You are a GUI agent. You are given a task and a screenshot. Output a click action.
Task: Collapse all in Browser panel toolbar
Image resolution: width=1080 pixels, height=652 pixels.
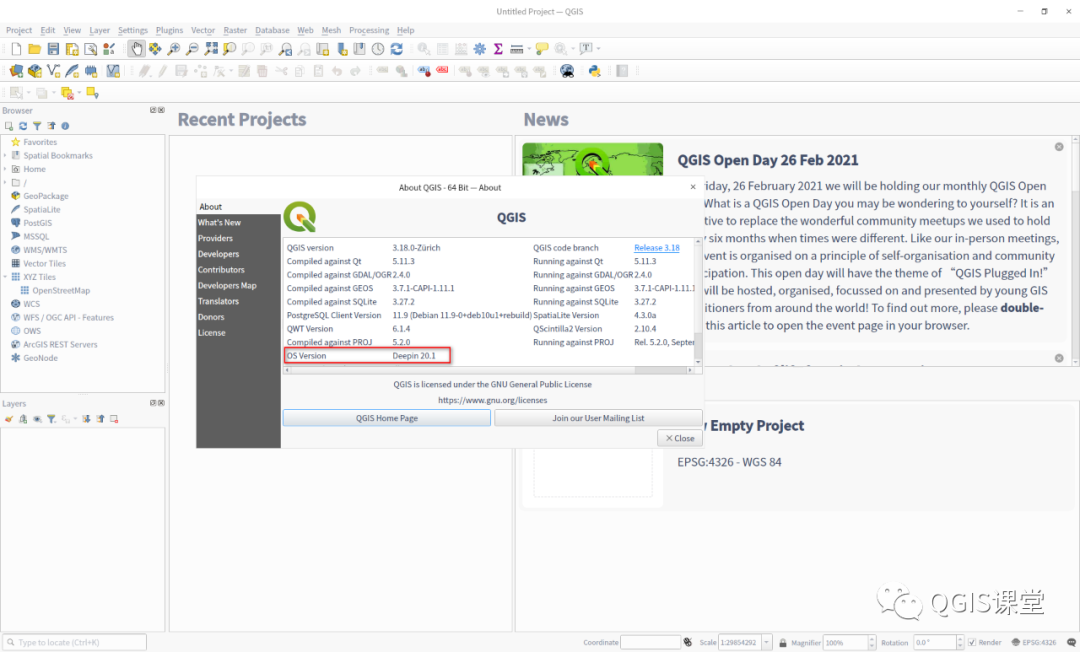point(51,126)
